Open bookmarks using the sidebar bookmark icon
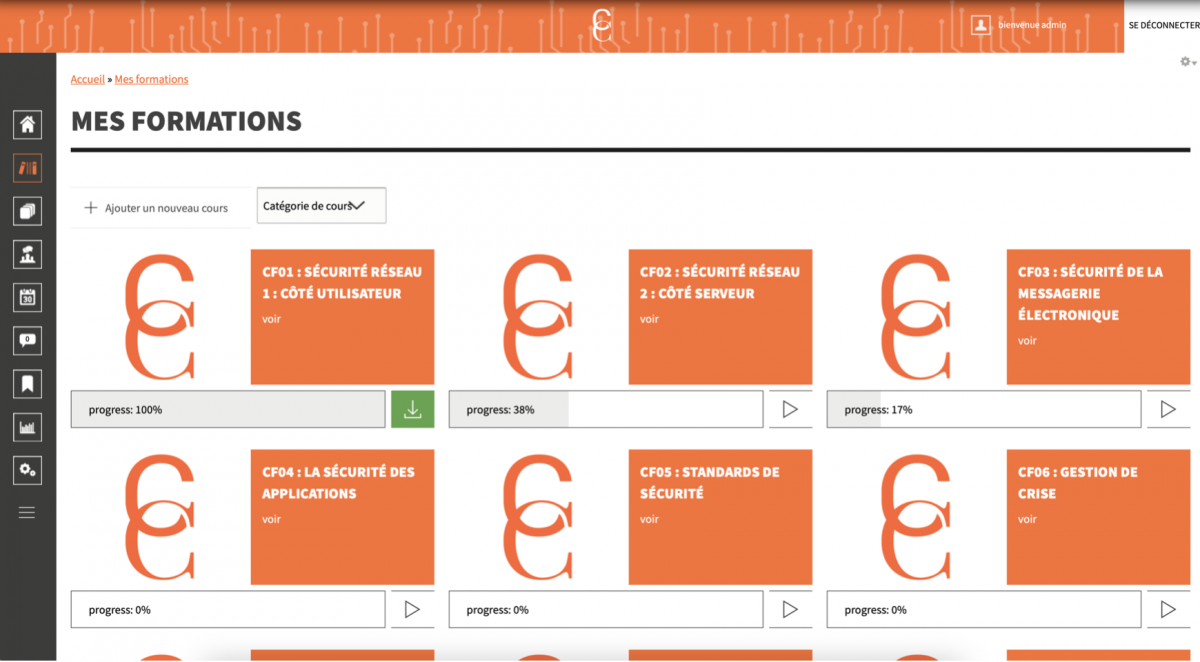The image size is (1200, 662). point(27,383)
